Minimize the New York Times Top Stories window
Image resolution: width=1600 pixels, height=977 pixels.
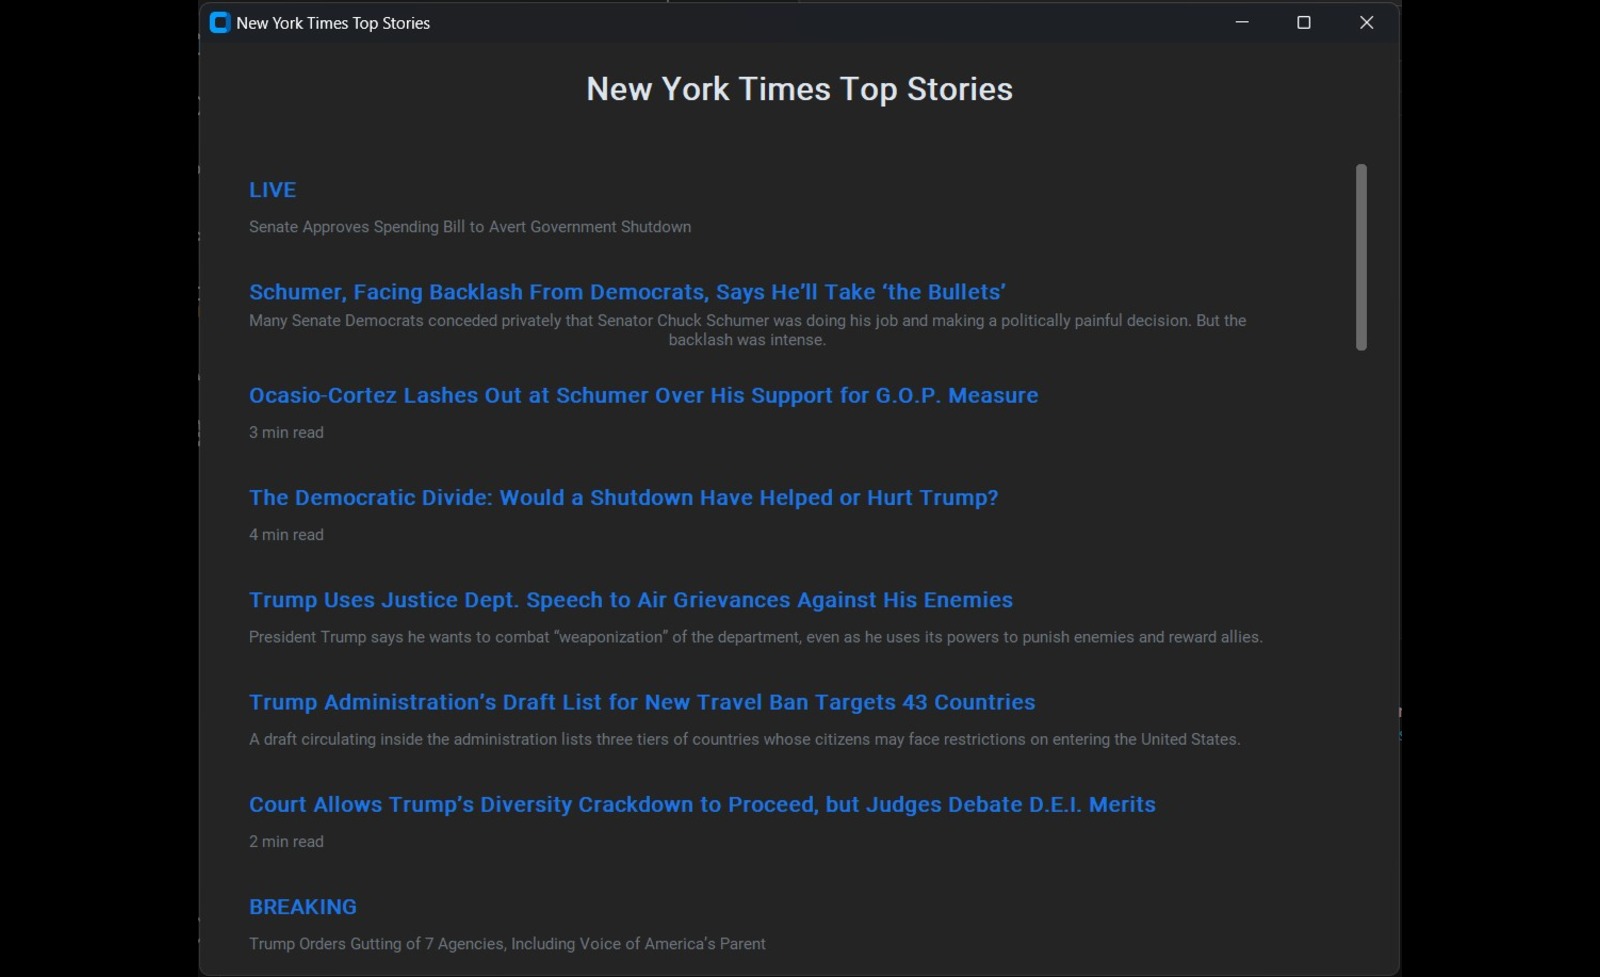click(x=1242, y=22)
